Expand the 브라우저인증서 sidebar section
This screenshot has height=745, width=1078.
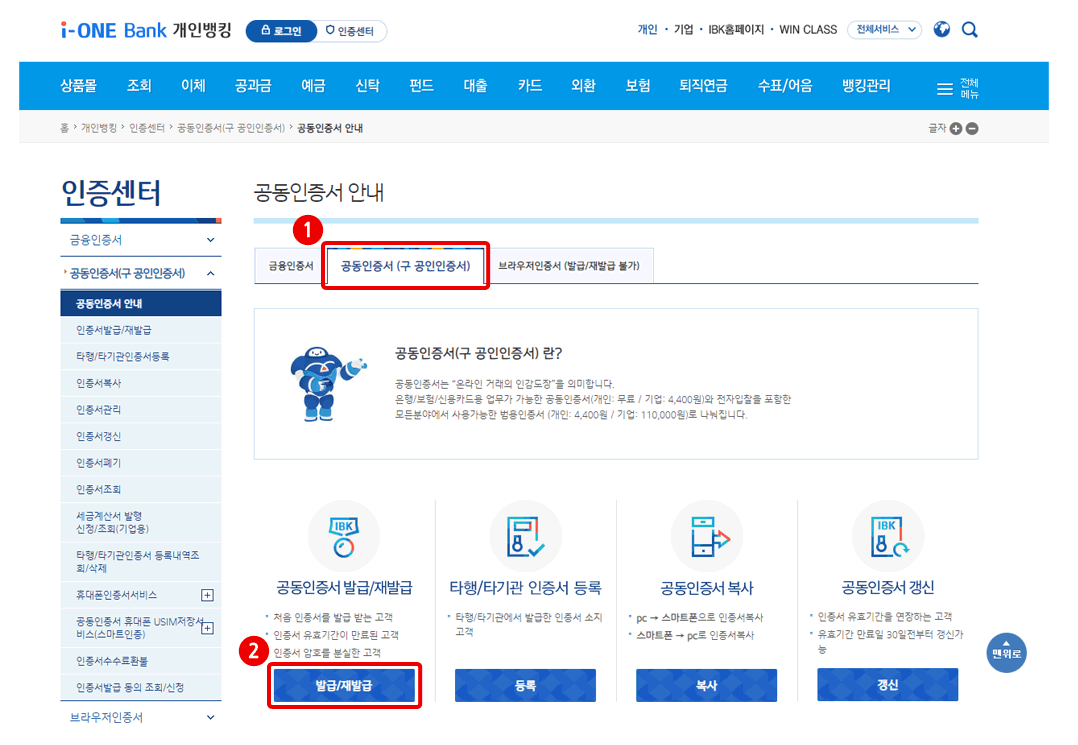[x=141, y=718]
